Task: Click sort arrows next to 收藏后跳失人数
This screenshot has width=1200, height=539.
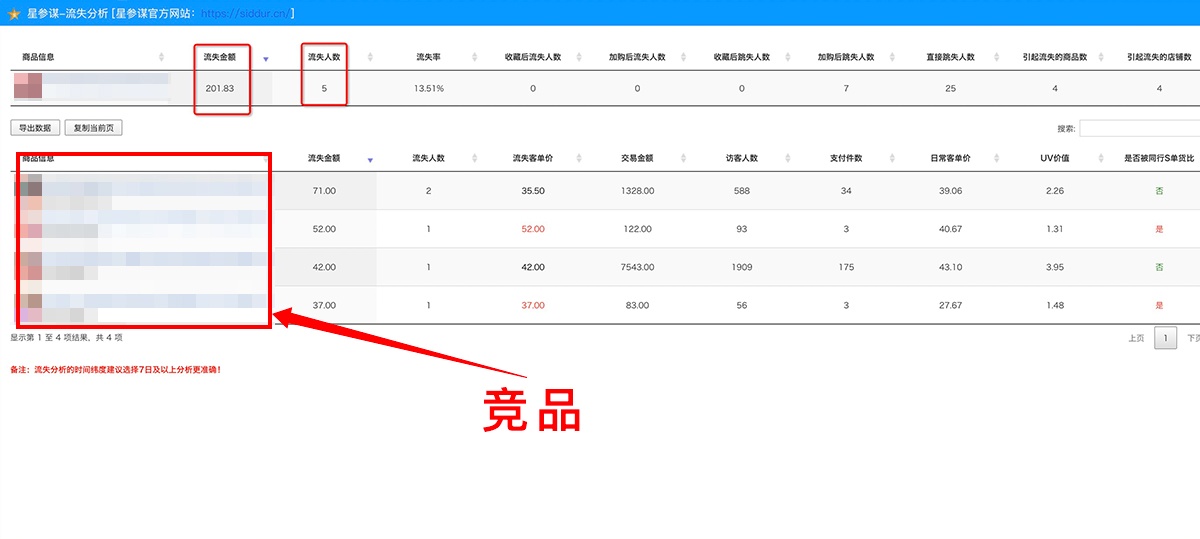Action: click(x=786, y=57)
